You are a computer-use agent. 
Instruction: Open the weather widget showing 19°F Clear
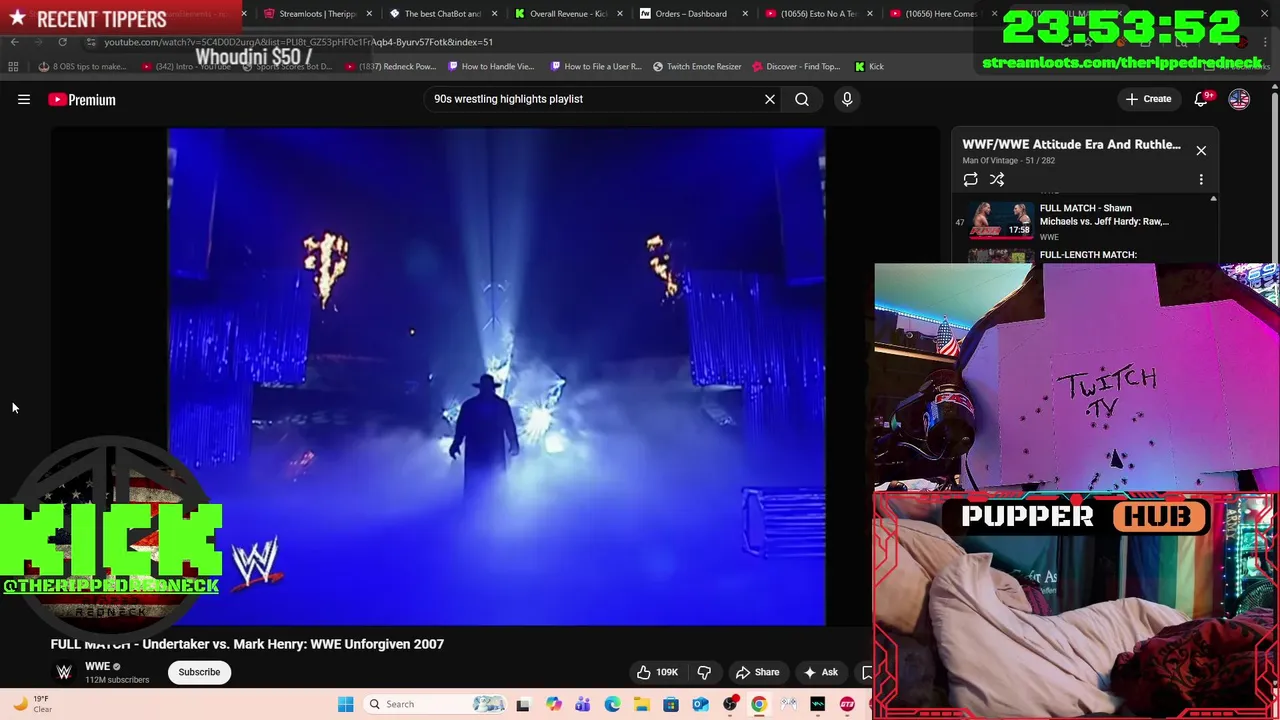(x=32, y=704)
